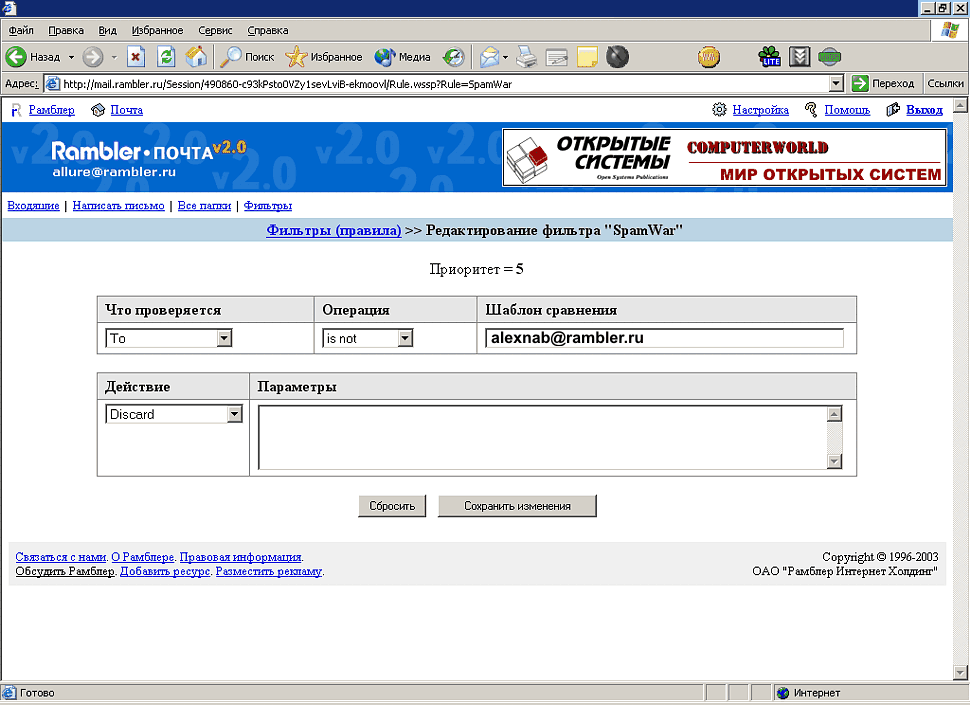The height and width of the screenshot is (705, 970).
Task: Click the Обсудить Рамблер footer link
Action: 65,571
